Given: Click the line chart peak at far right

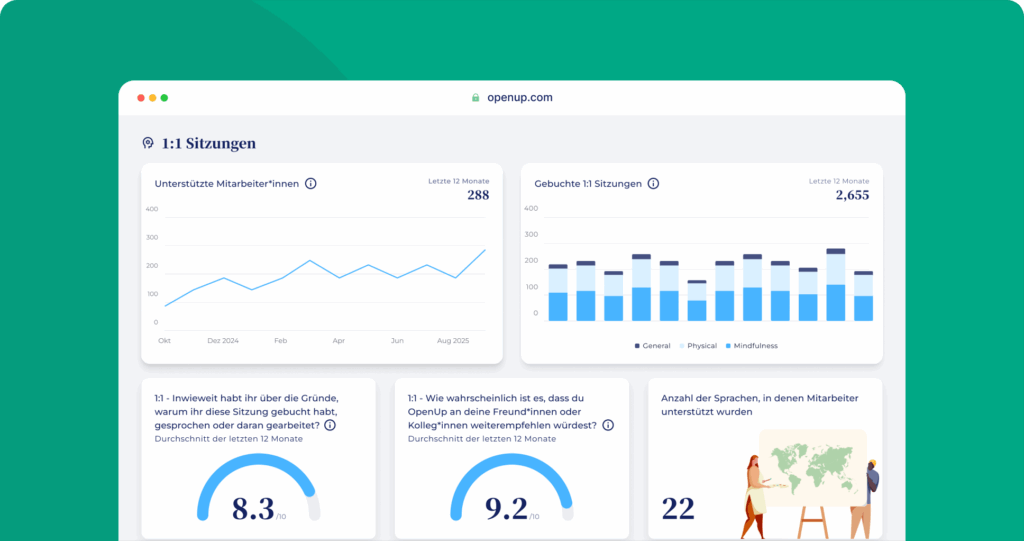Looking at the screenshot, I should (485, 250).
